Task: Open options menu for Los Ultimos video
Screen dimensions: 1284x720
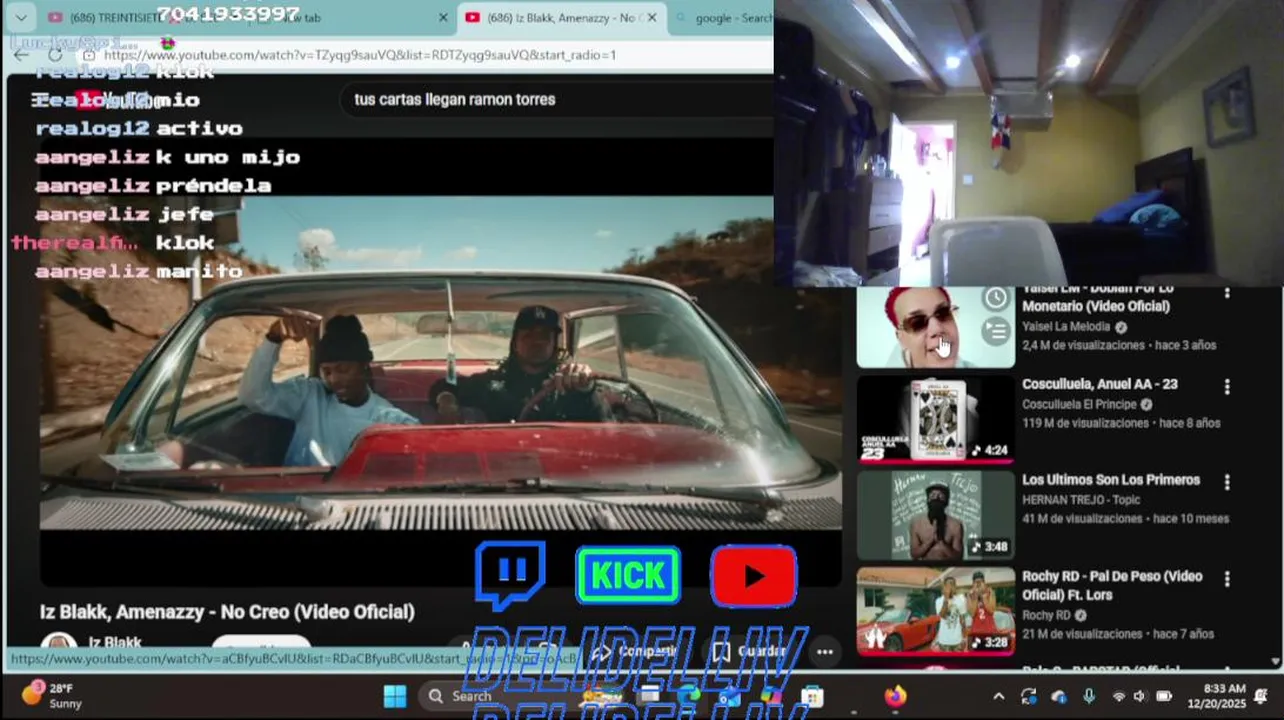Action: pos(1227,482)
